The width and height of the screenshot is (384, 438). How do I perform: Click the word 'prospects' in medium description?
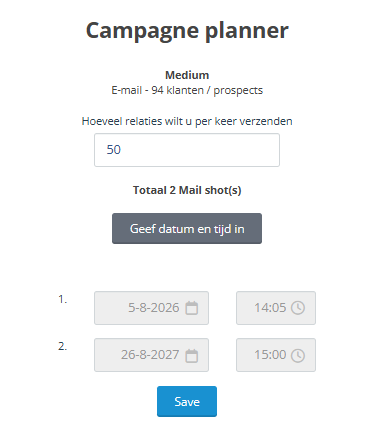(238, 91)
